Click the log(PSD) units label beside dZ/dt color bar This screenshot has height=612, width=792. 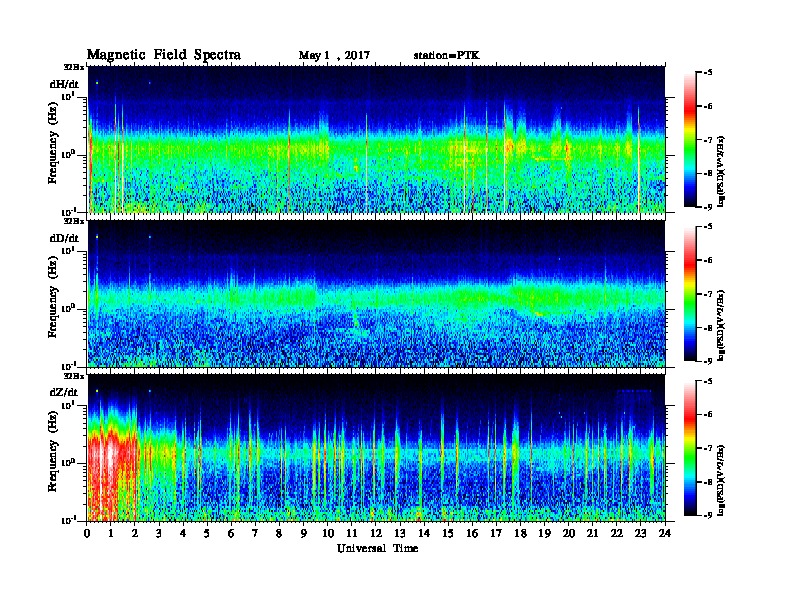722,480
